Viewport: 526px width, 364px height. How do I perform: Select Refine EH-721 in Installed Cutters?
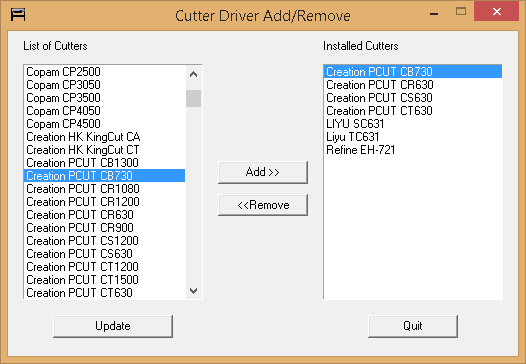413,150
